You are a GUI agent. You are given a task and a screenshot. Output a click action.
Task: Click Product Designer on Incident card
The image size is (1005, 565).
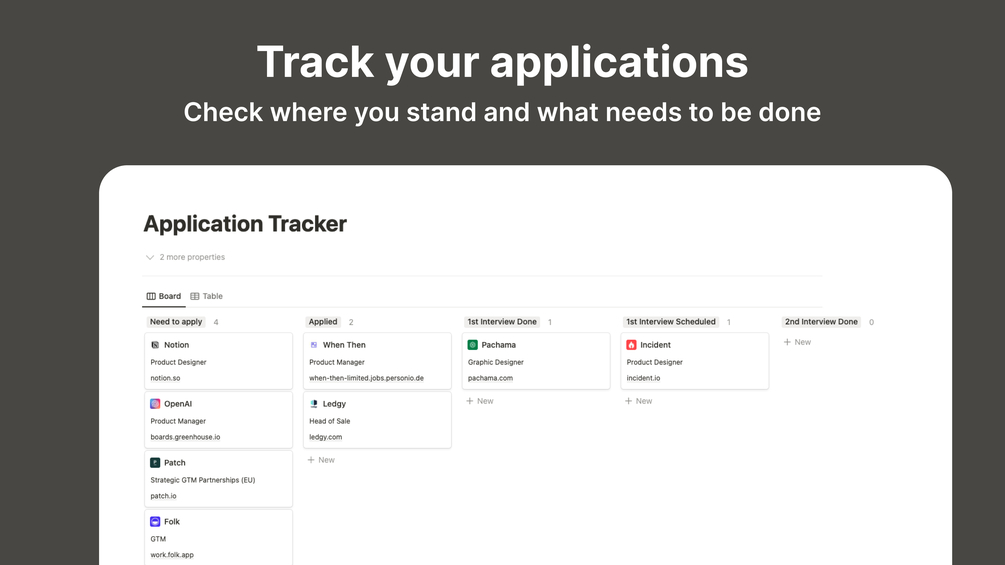click(x=654, y=362)
